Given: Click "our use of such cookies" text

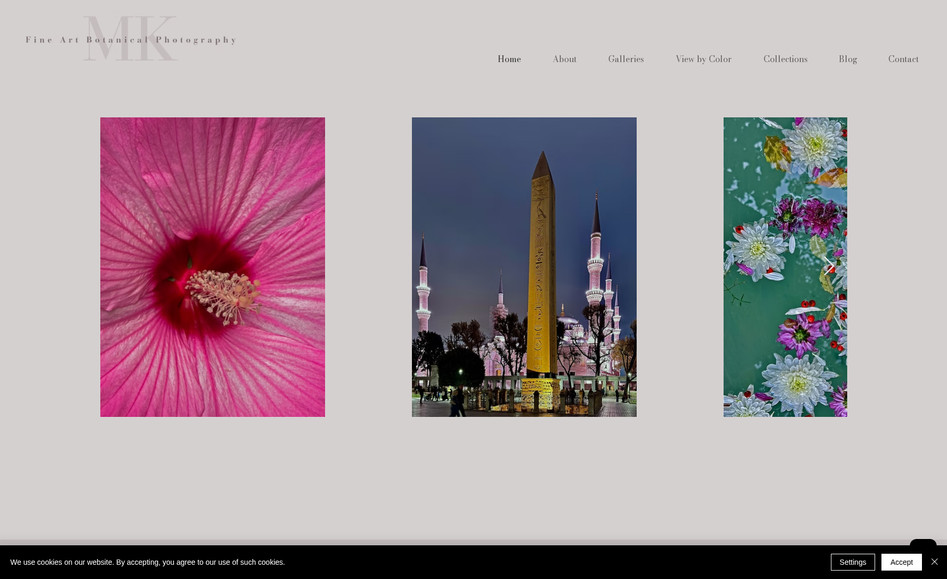Looking at the screenshot, I should 241,562.
